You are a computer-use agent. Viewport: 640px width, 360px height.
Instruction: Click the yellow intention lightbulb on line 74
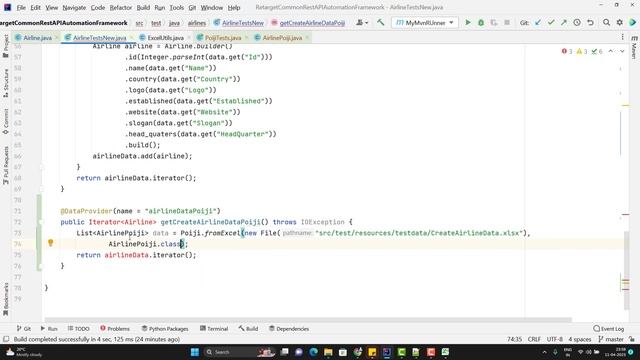tap(51, 243)
